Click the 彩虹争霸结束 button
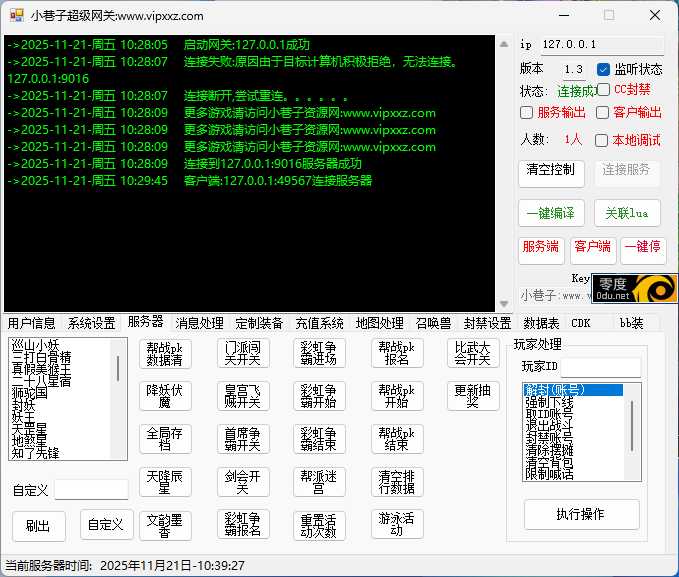This screenshot has width=679, height=577. [x=319, y=439]
